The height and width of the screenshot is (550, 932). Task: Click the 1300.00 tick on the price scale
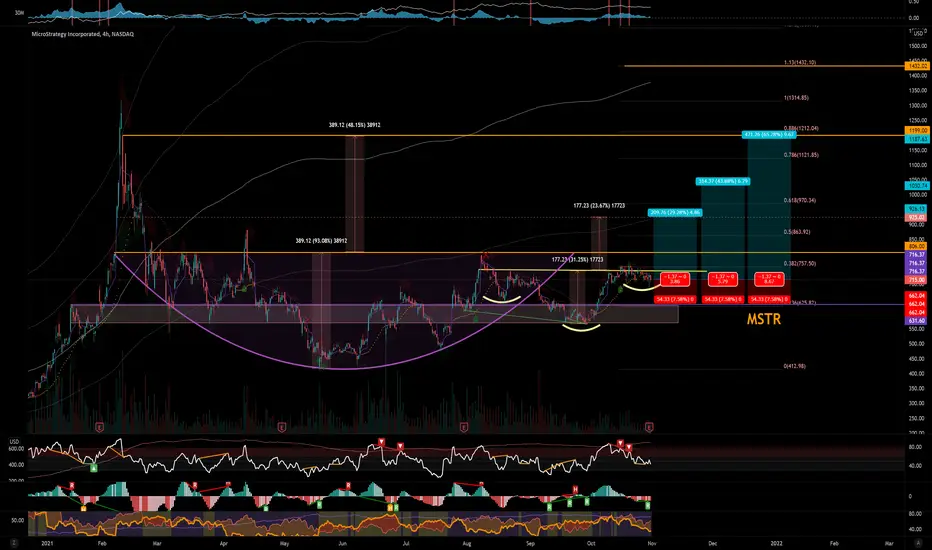click(x=918, y=105)
